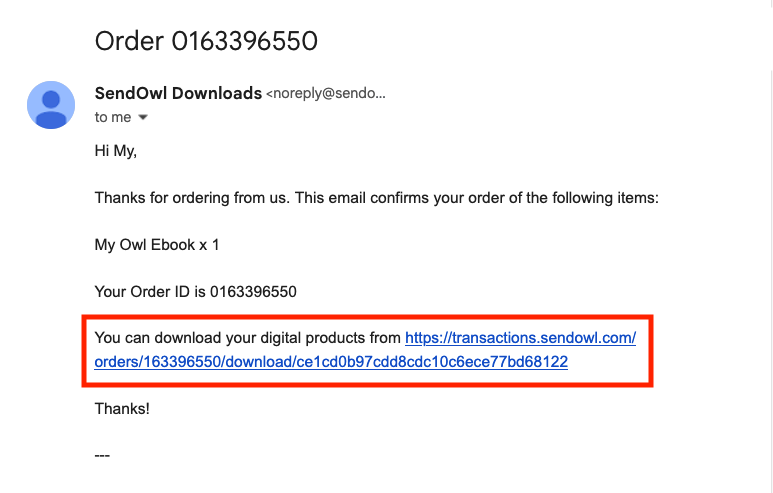
Task: Click the "My Owl Ebook" item name
Action: click(145, 245)
